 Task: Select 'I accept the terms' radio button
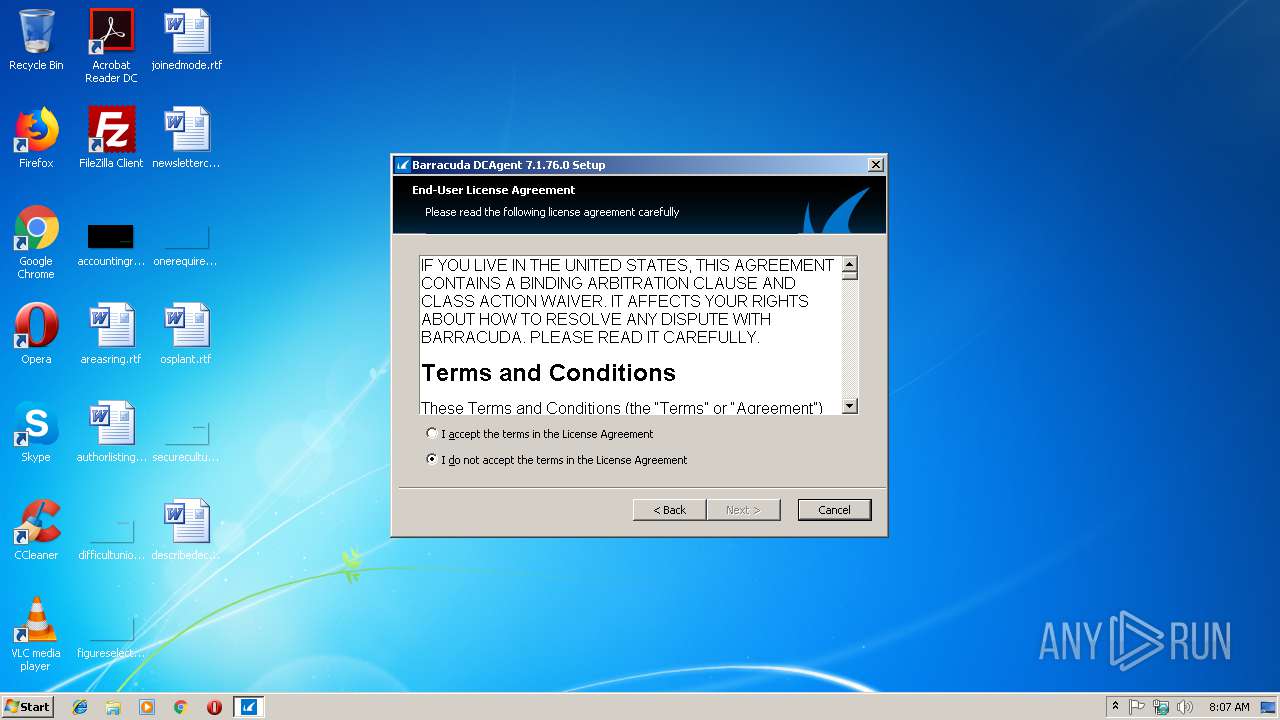pos(432,434)
